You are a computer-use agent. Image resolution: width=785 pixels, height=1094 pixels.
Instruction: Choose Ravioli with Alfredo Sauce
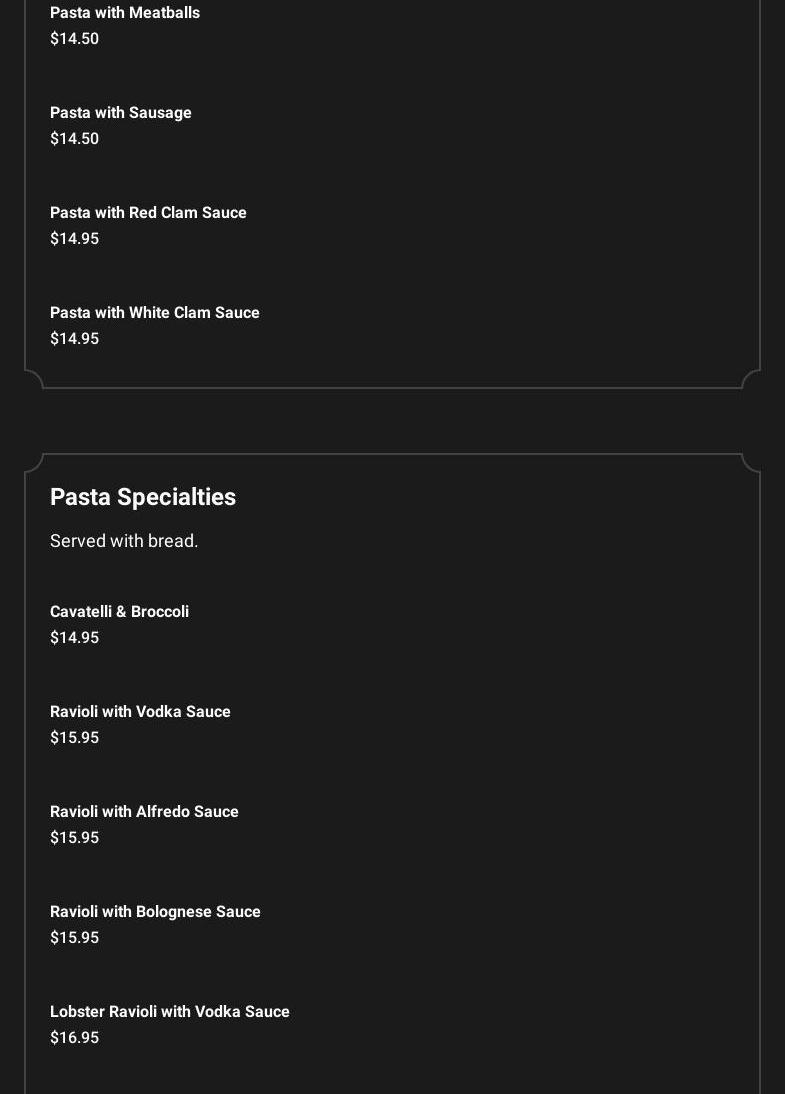144,812
